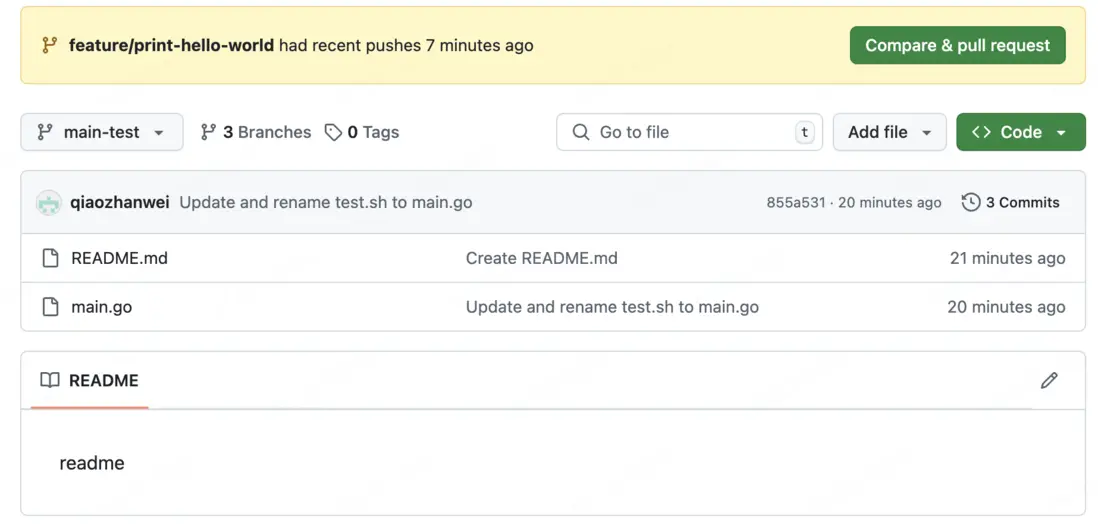Open the README.md file link
This screenshot has width=1098, height=529.
(119, 258)
